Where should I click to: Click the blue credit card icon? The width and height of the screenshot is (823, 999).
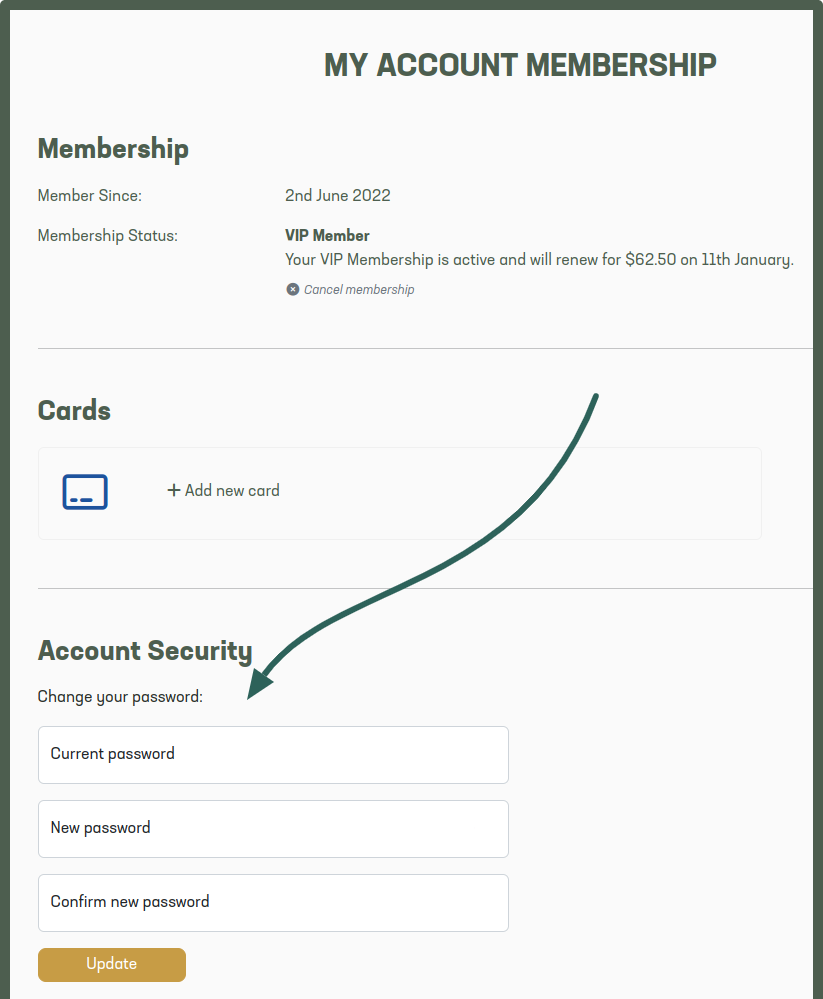pyautogui.click(x=85, y=492)
